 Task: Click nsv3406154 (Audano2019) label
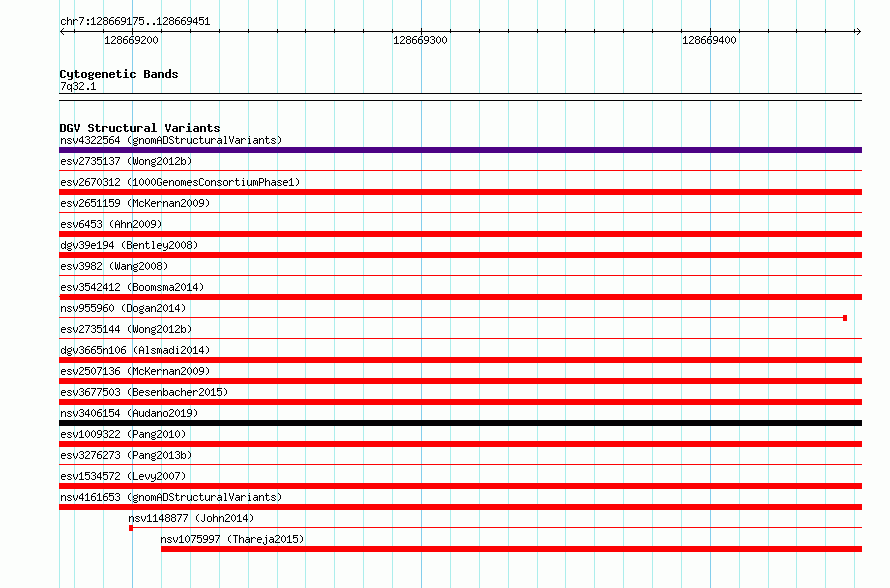129,413
